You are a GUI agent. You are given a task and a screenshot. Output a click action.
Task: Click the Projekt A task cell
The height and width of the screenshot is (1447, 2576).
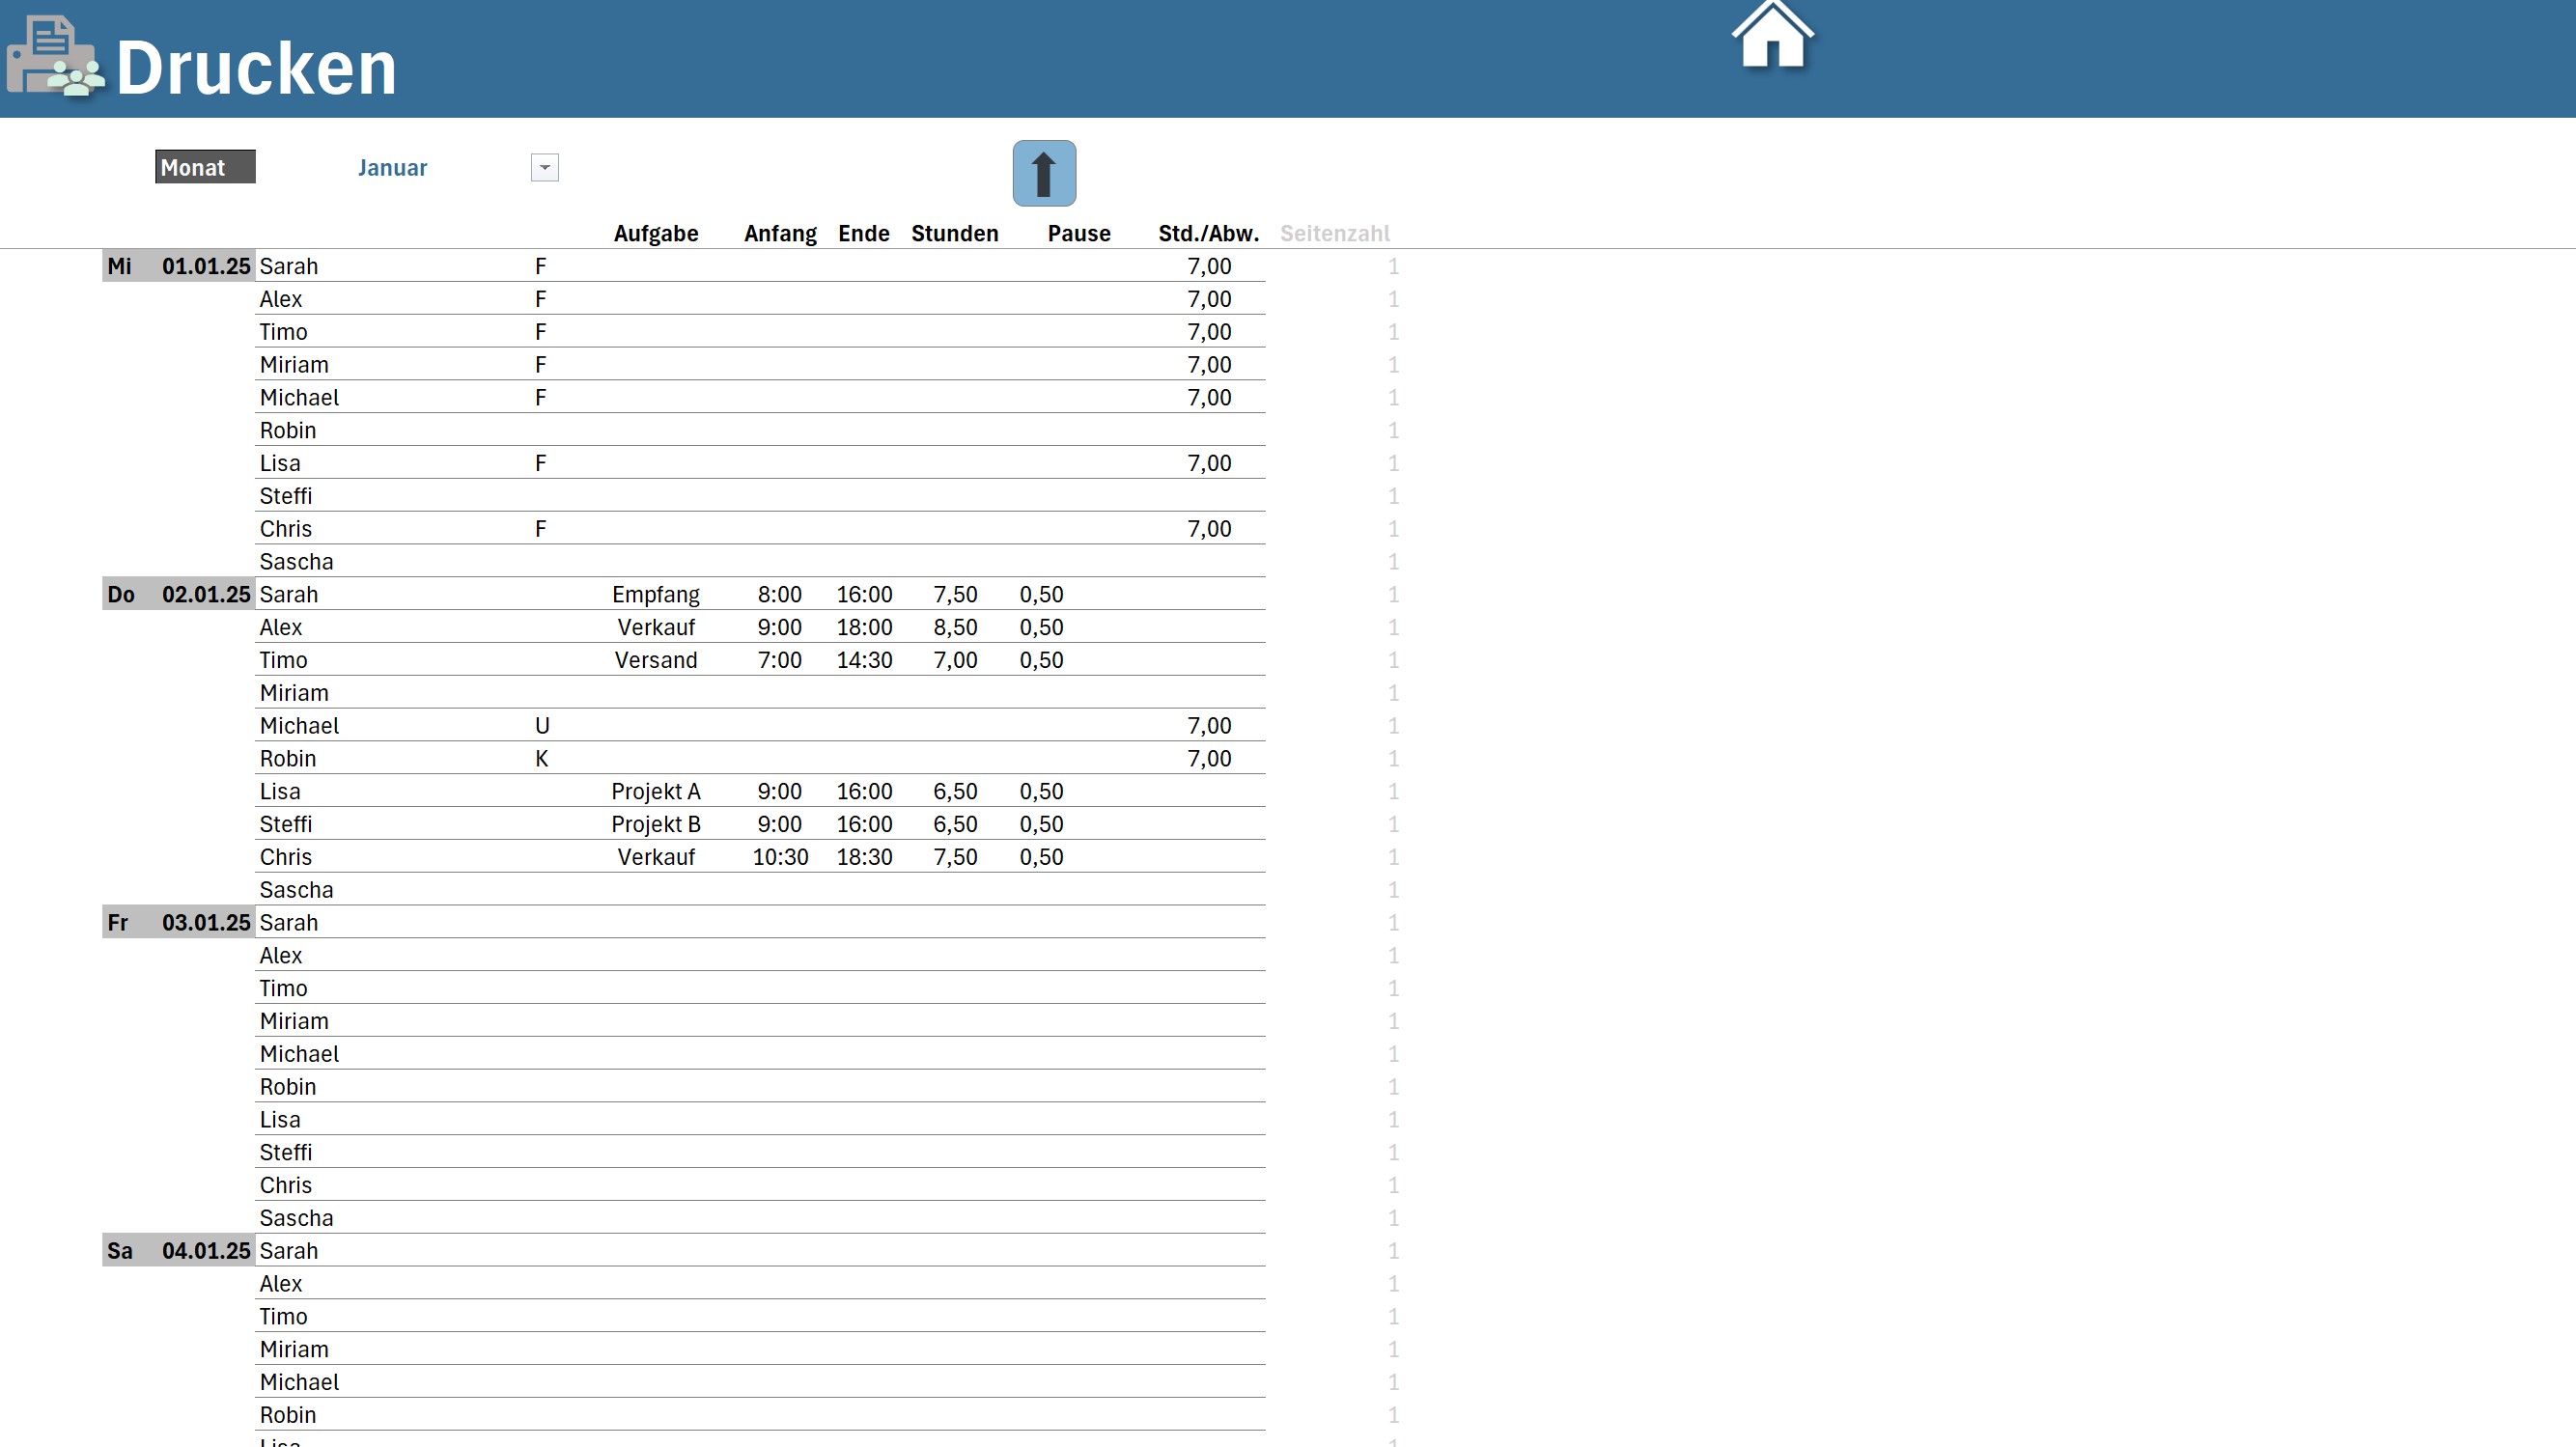pyautogui.click(x=655, y=791)
